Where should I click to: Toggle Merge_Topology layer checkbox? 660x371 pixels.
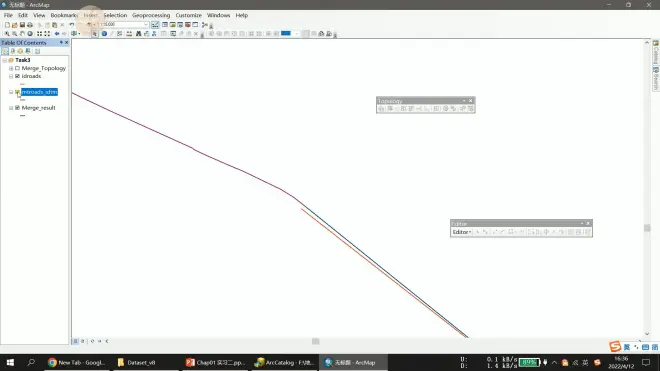tap(17, 68)
